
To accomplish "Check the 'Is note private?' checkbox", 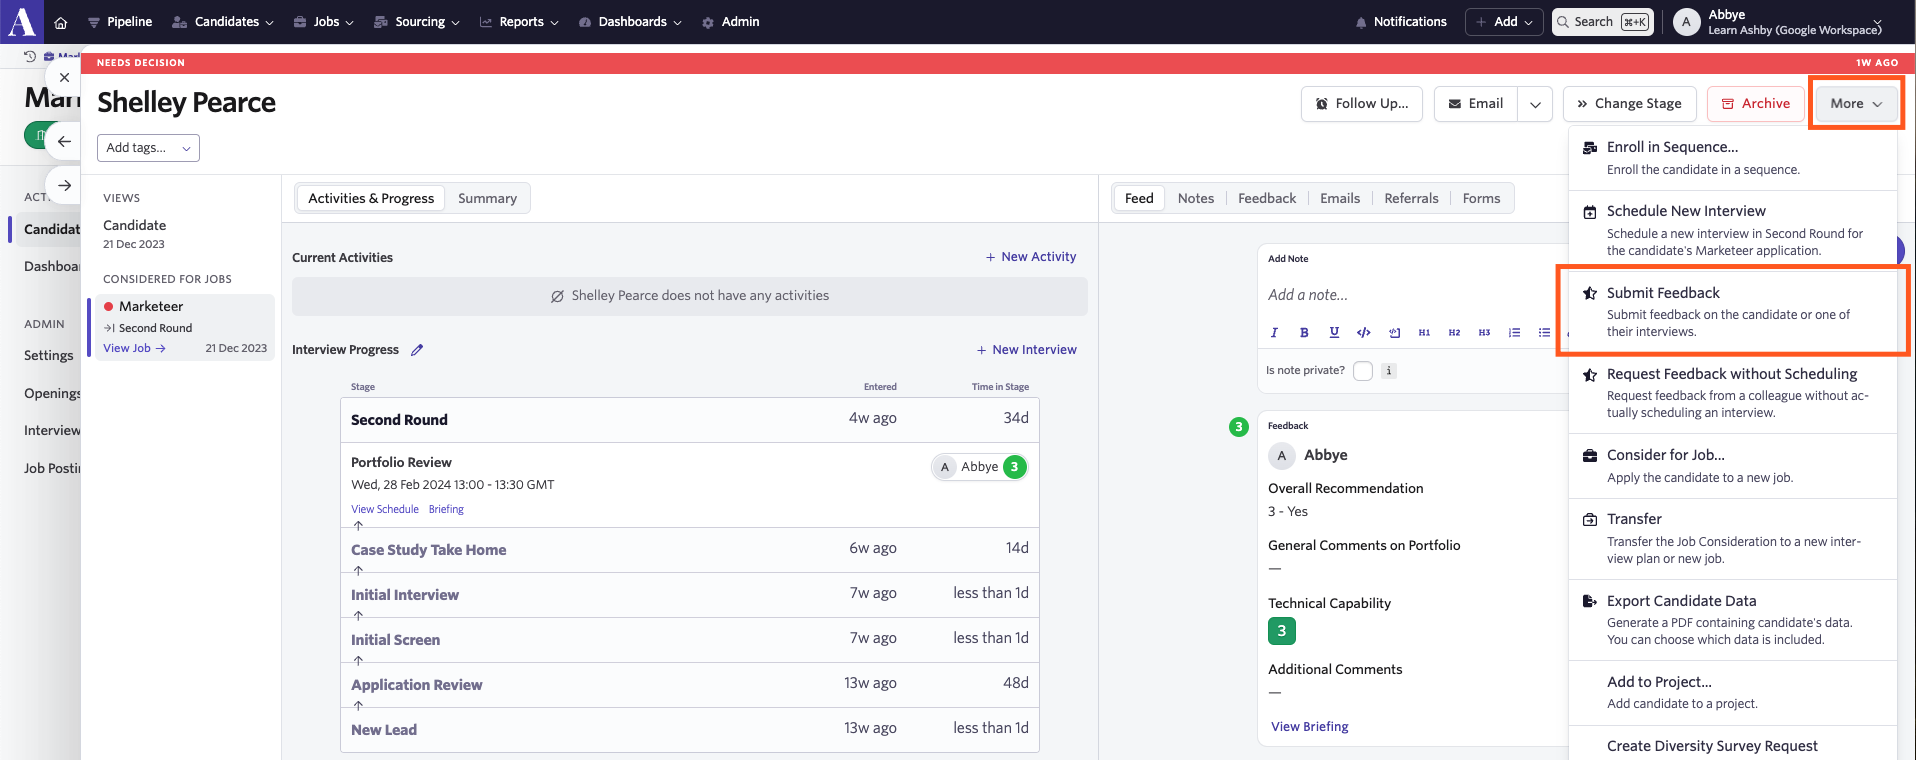I will 1363,371.
